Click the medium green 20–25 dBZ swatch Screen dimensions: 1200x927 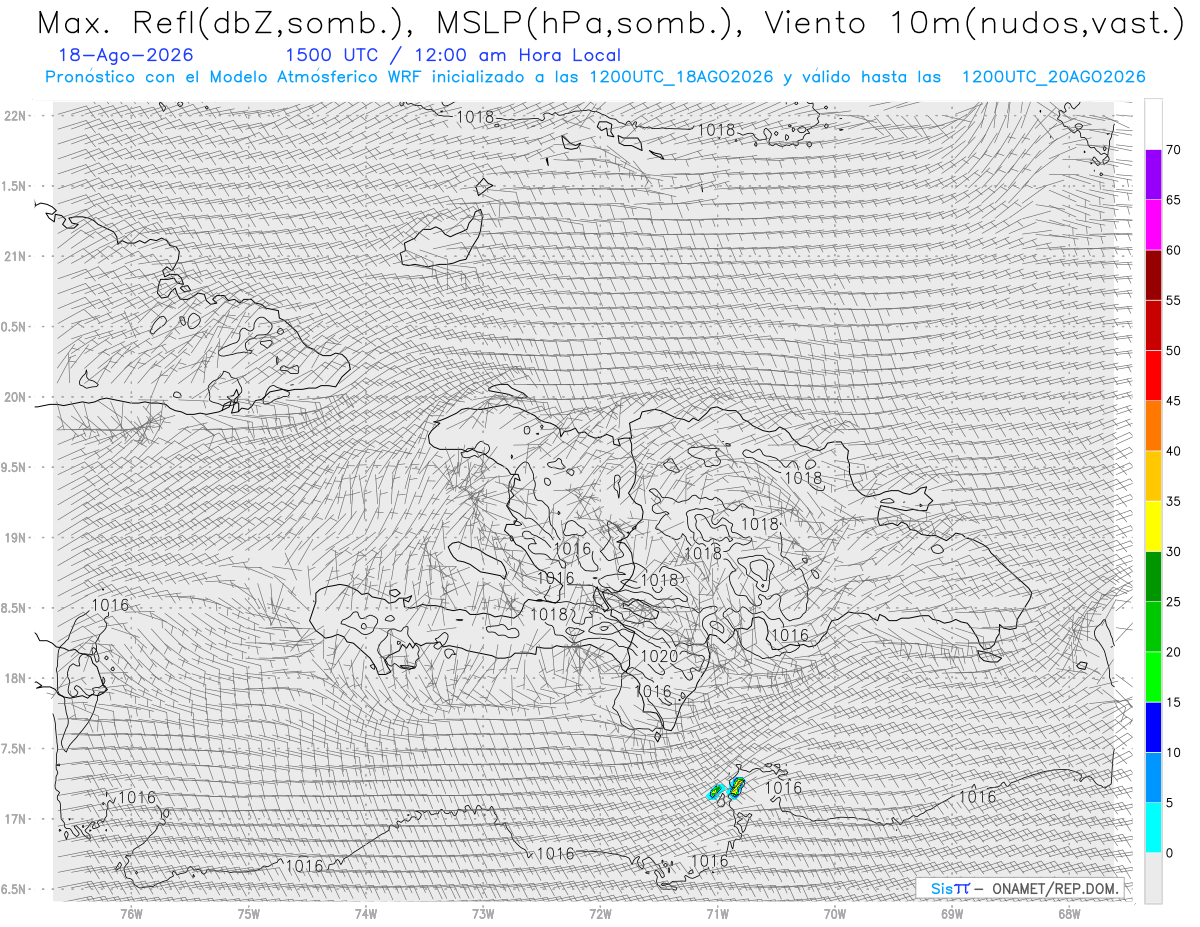coord(1153,626)
